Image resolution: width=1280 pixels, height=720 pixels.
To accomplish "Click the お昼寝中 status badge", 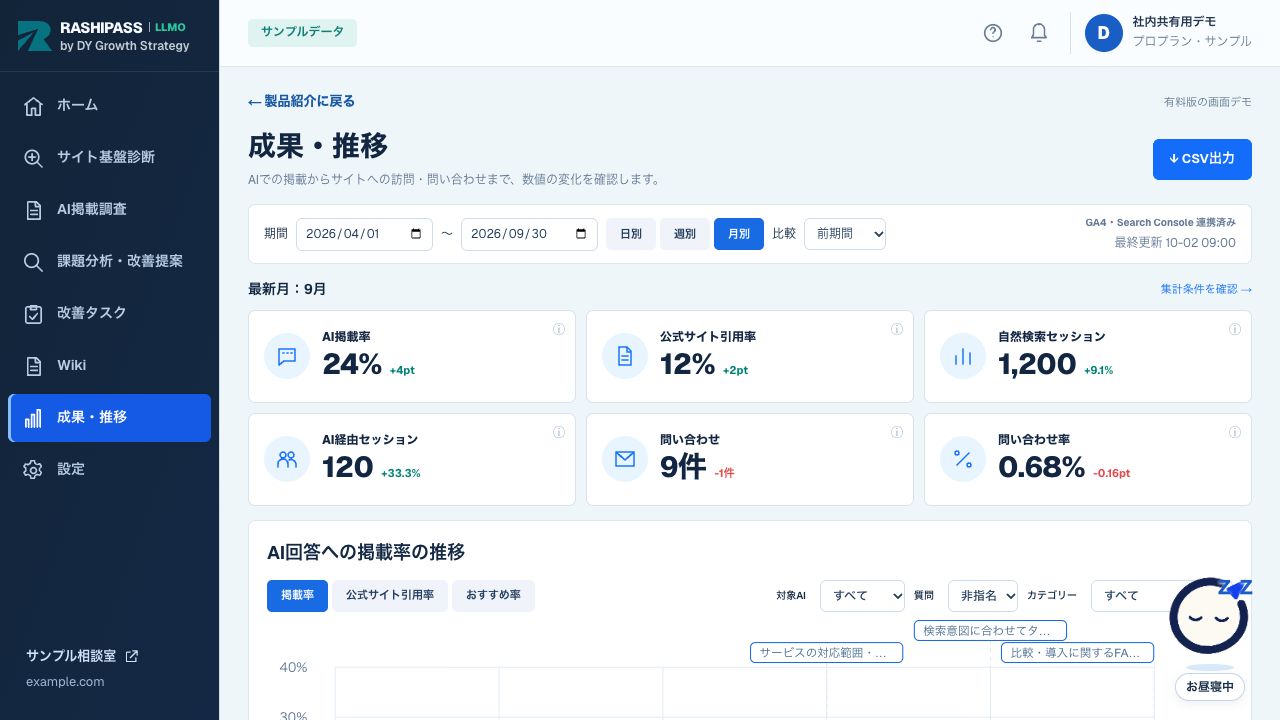I will point(1210,687).
